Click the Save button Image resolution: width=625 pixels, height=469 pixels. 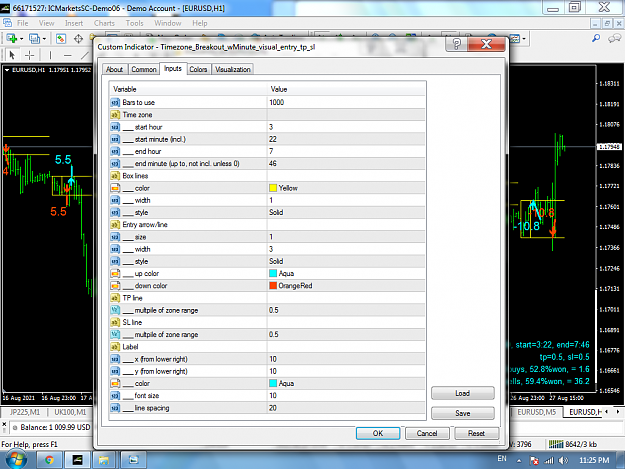pyautogui.click(x=462, y=413)
